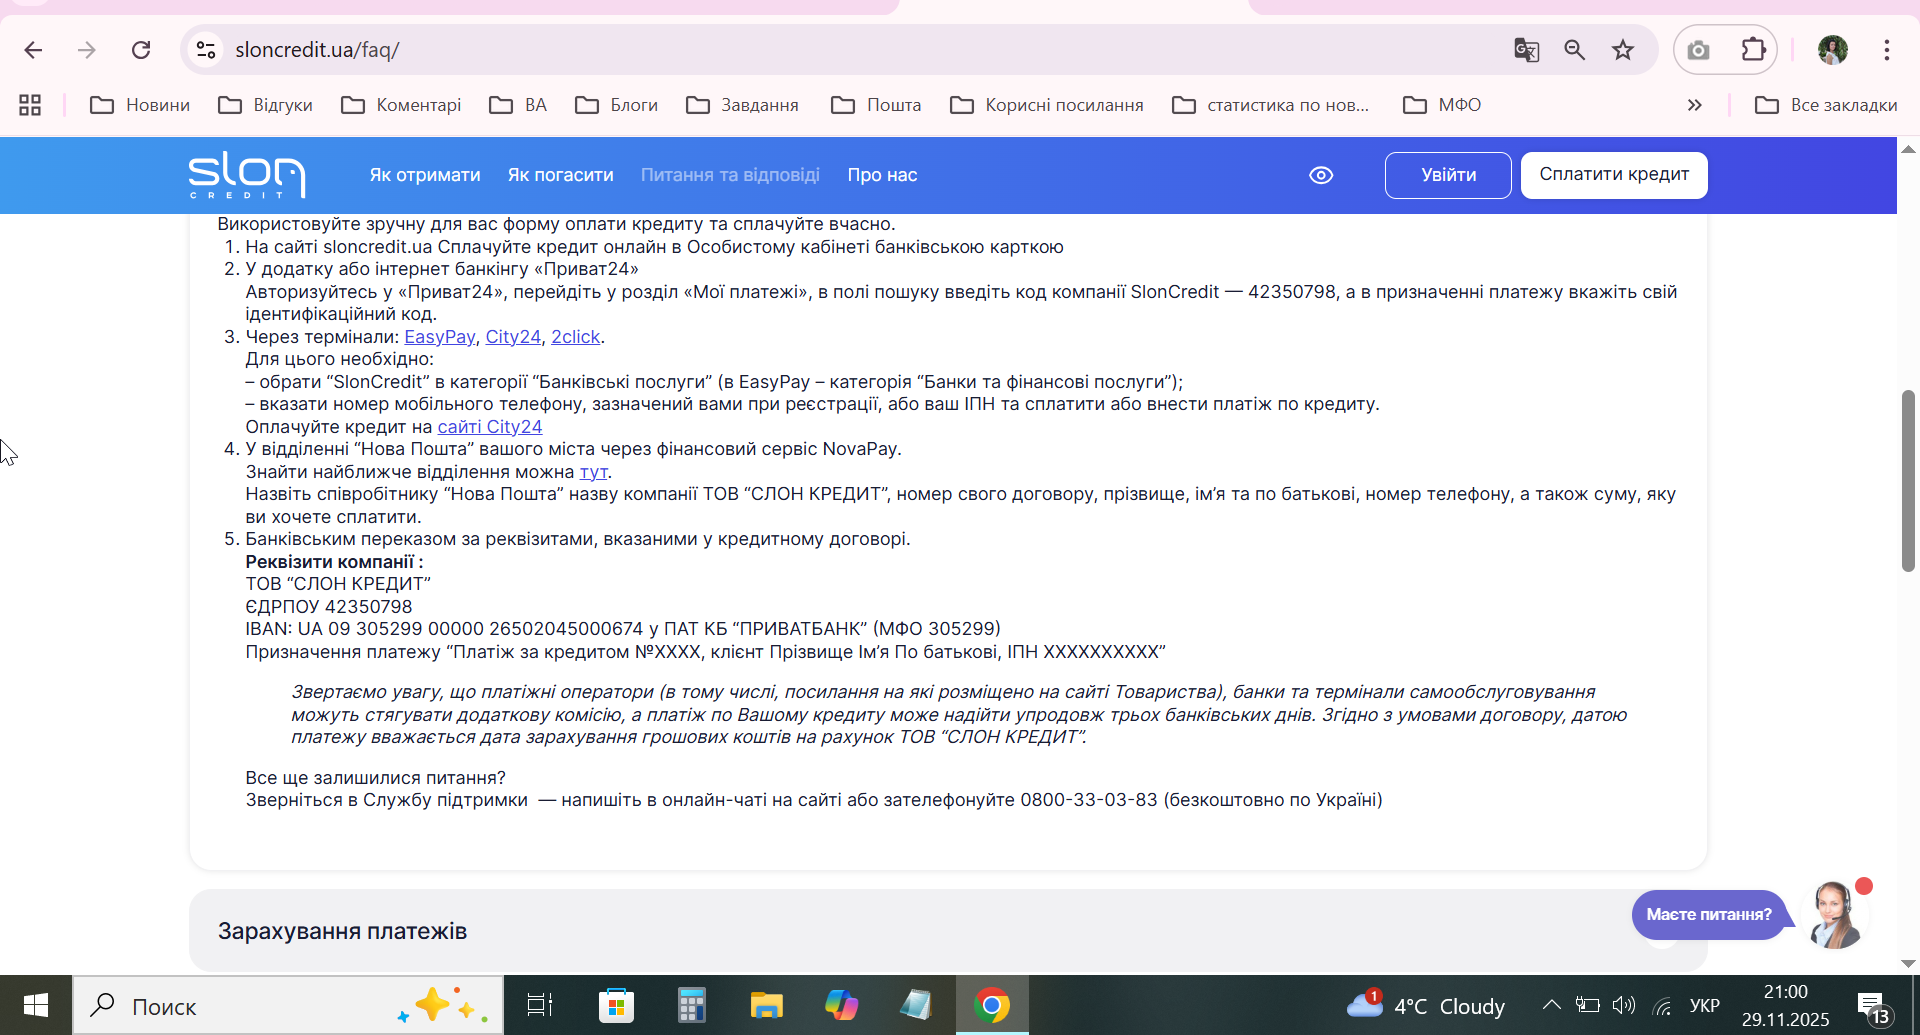Show more bookmarks with the double chevron
The height and width of the screenshot is (1035, 1920).
(1694, 105)
